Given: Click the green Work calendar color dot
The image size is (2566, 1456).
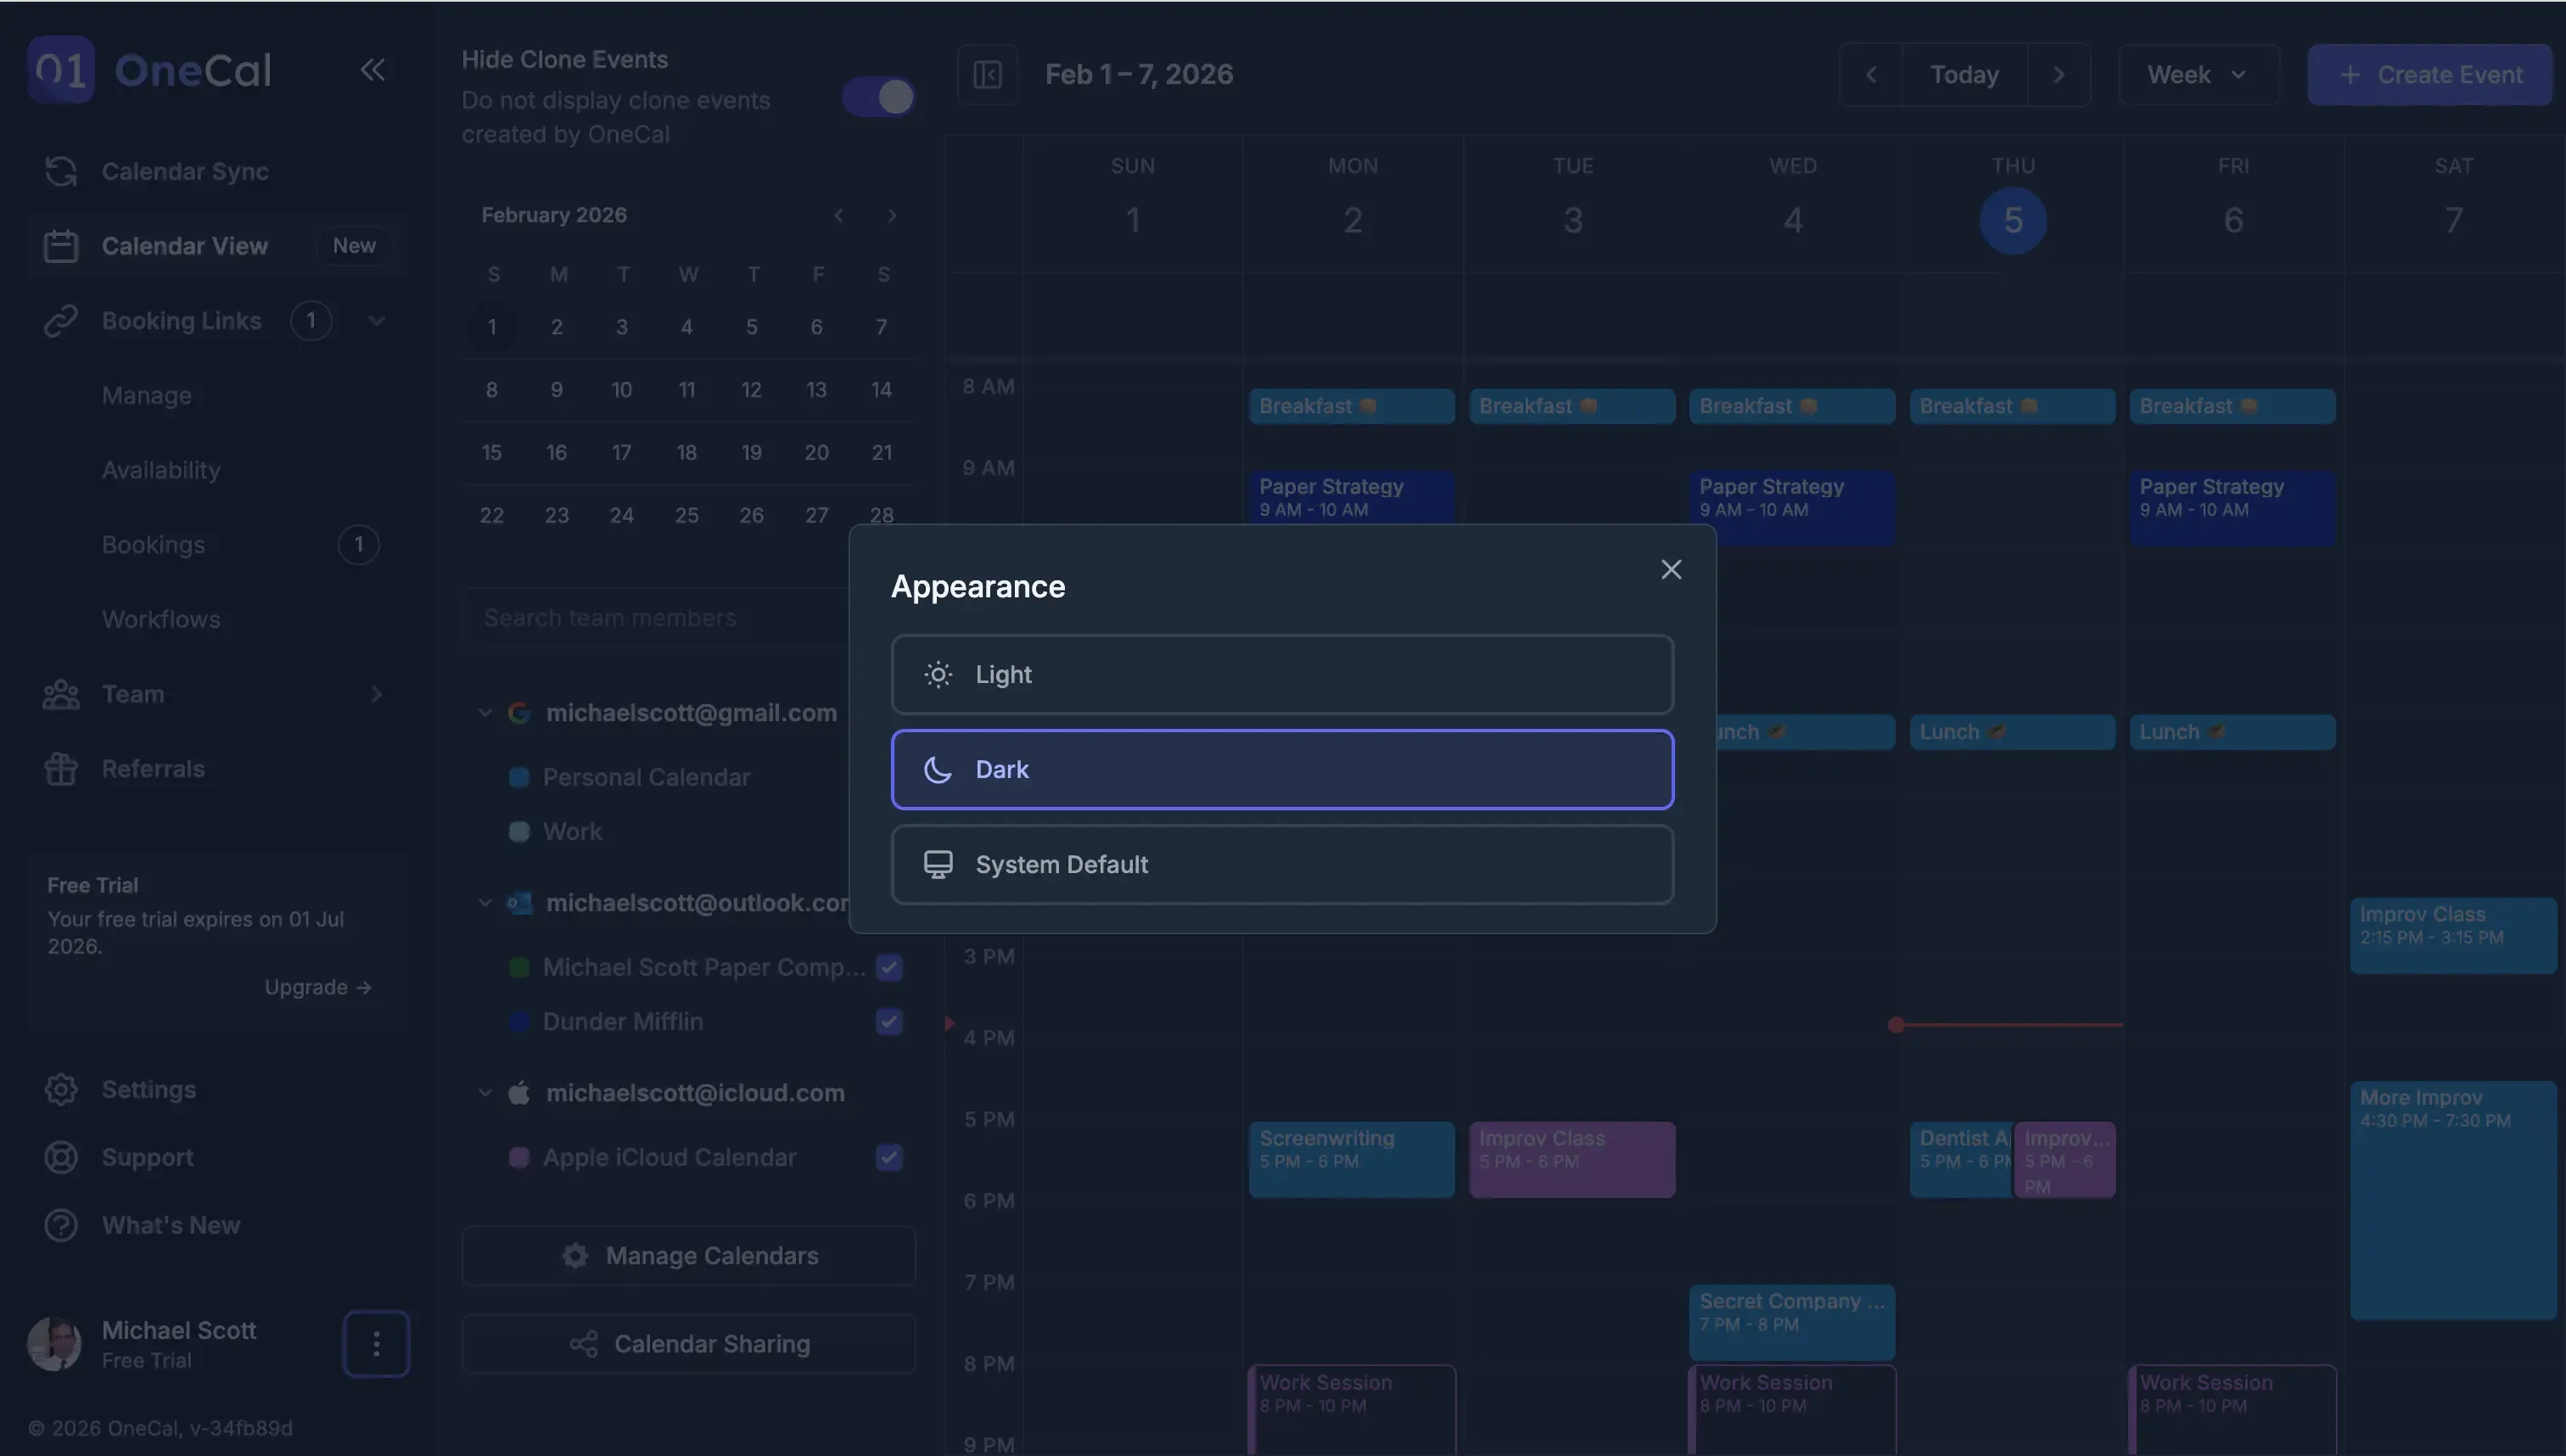Looking at the screenshot, I should click(520, 831).
